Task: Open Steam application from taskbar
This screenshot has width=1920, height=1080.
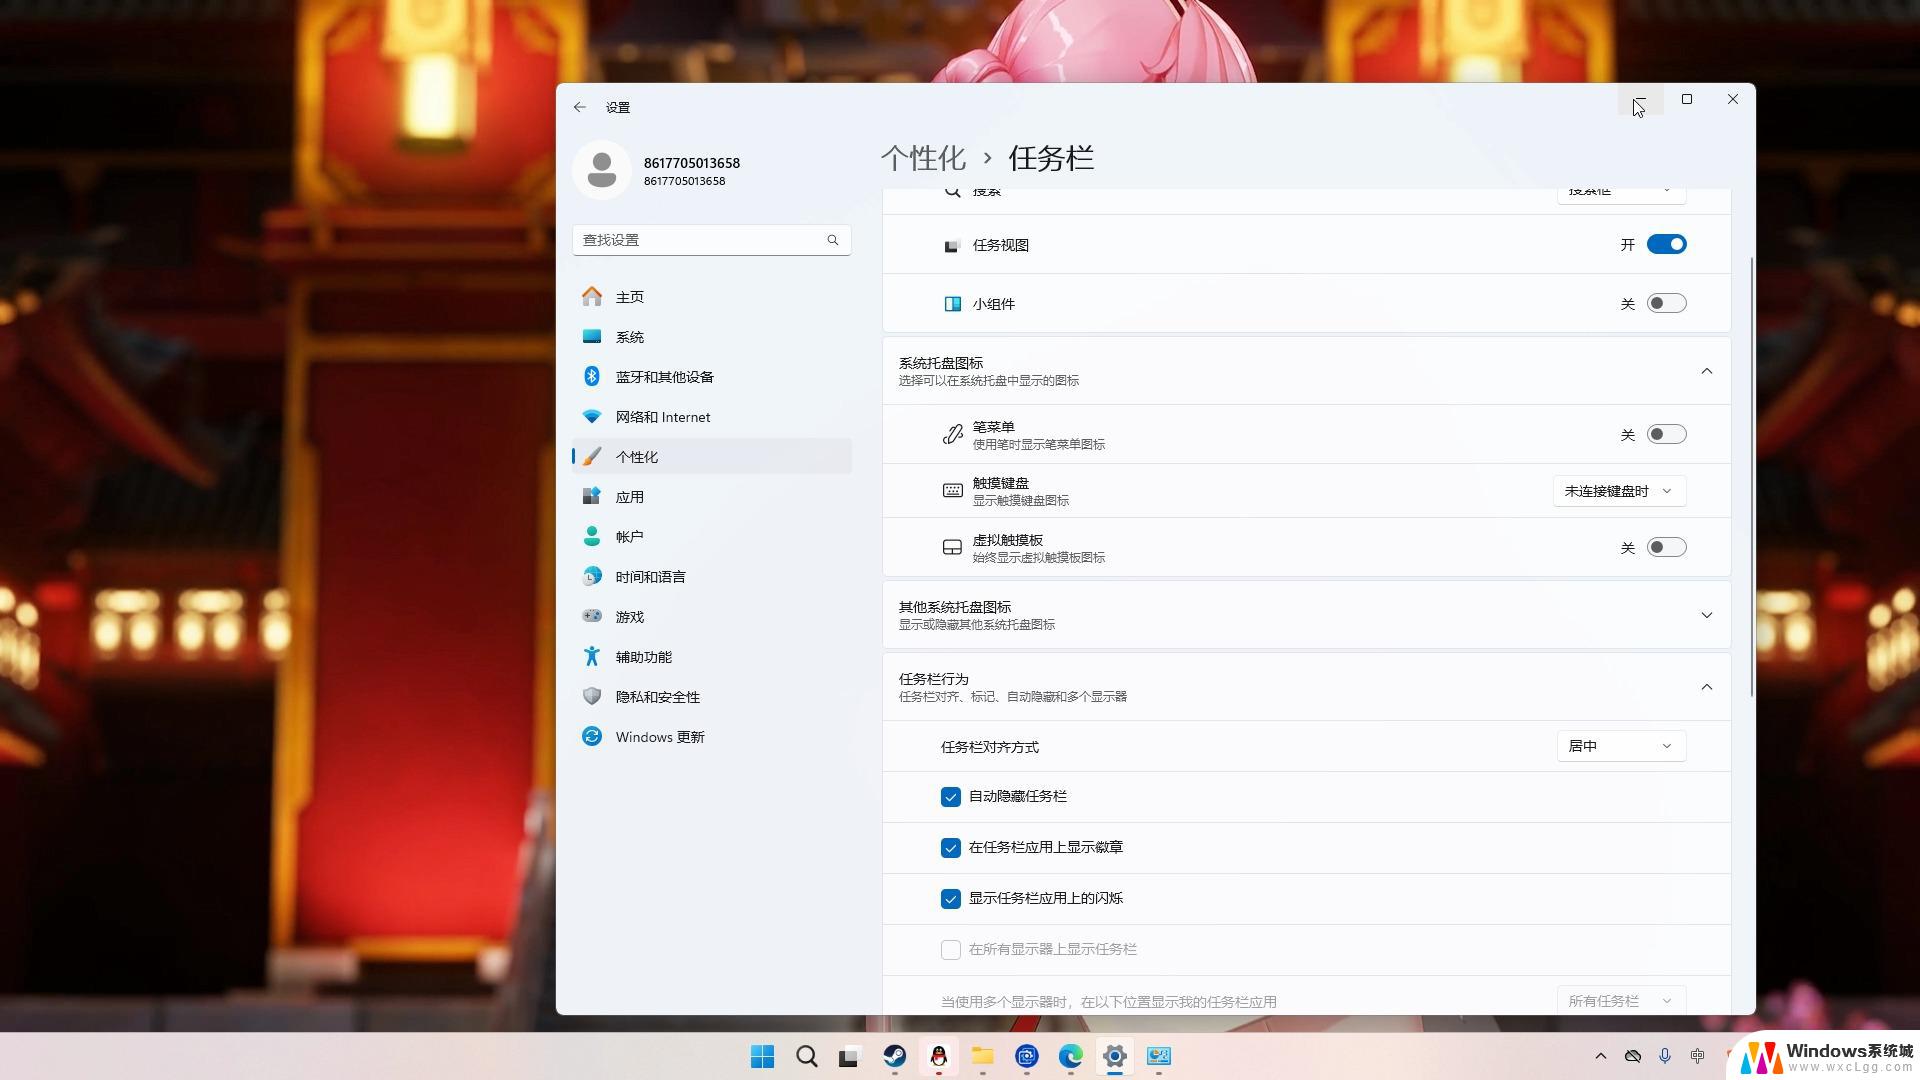Action: click(x=894, y=1056)
